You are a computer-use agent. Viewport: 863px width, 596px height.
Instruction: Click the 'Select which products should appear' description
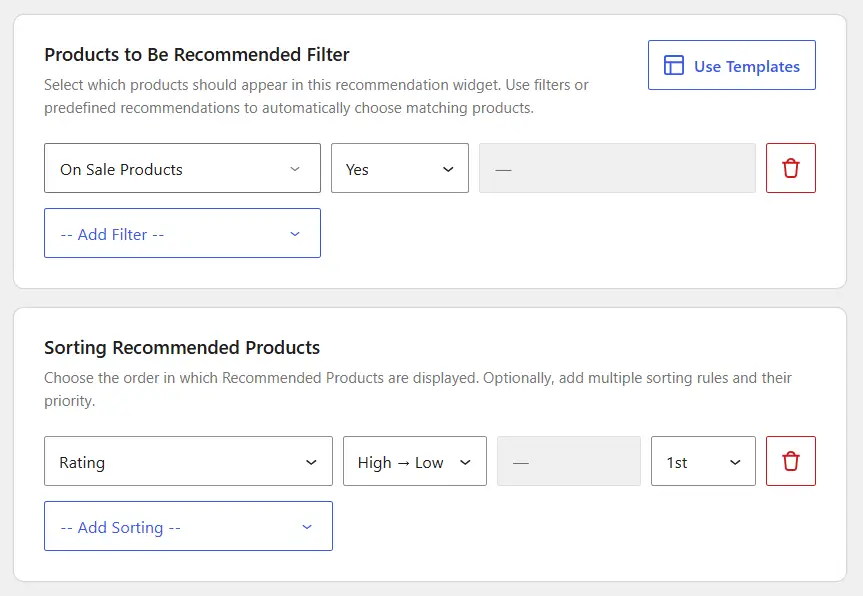[316, 96]
